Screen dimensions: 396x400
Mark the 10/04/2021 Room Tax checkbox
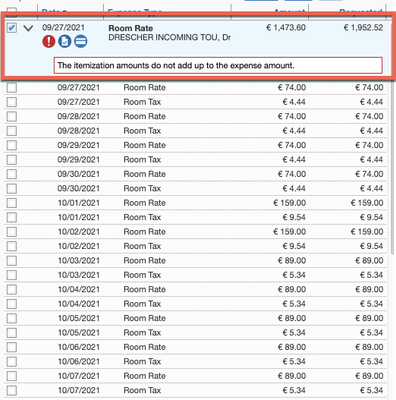click(12, 304)
